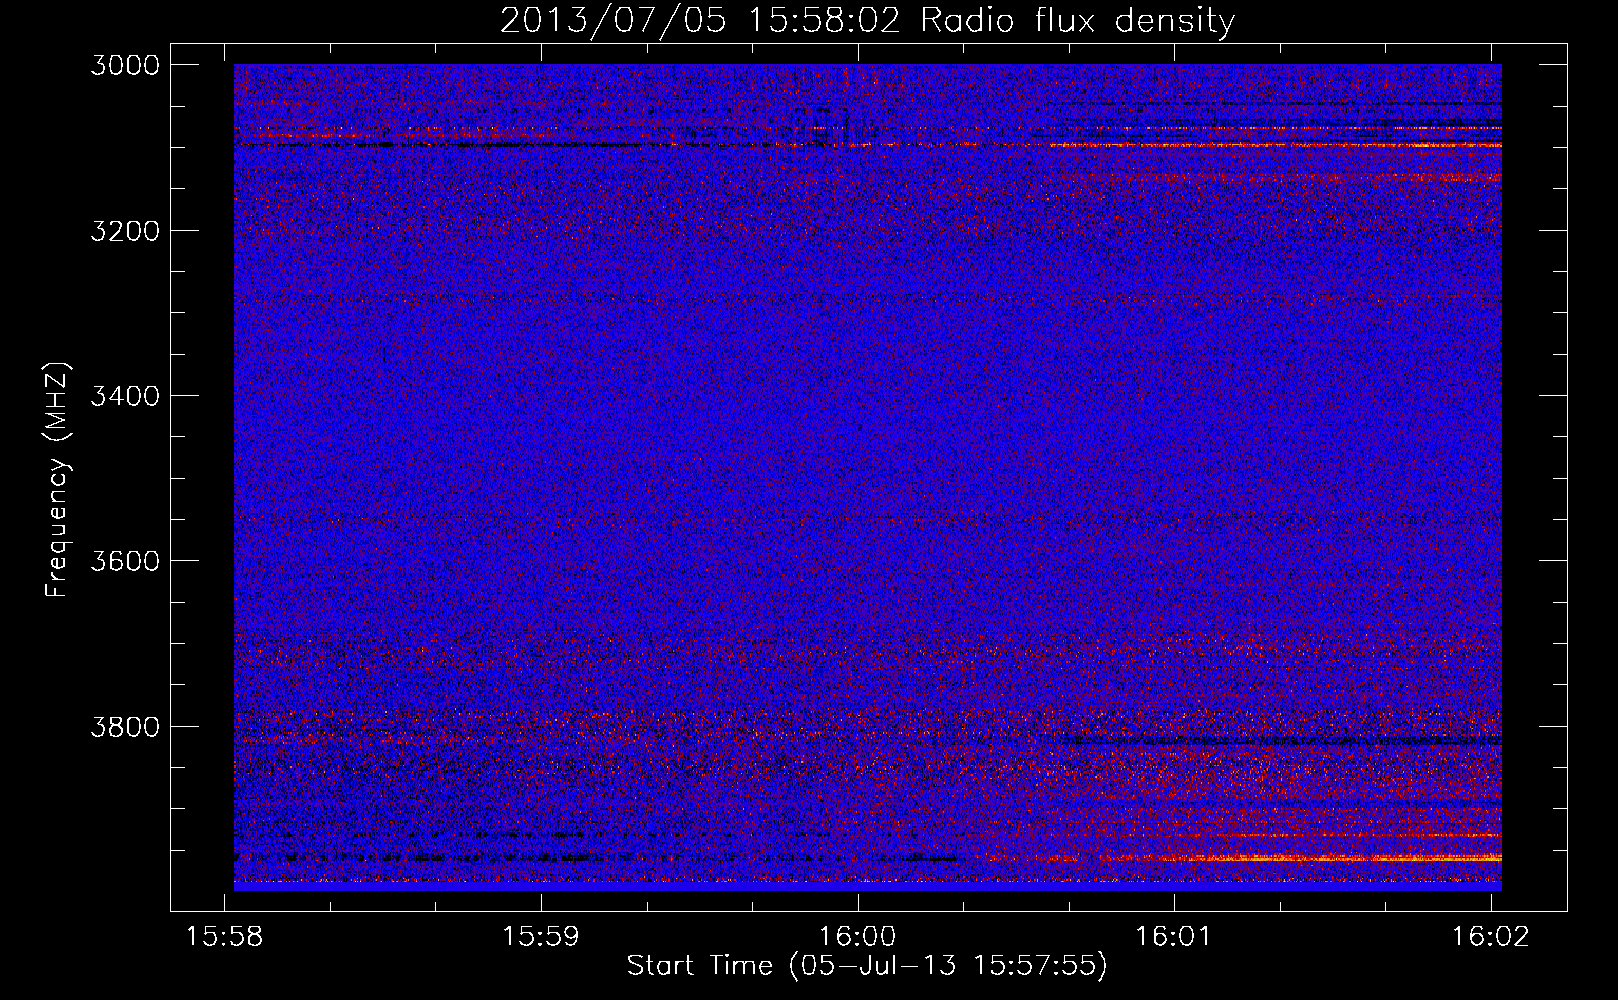Click the 15:58 time tick label

point(225,936)
